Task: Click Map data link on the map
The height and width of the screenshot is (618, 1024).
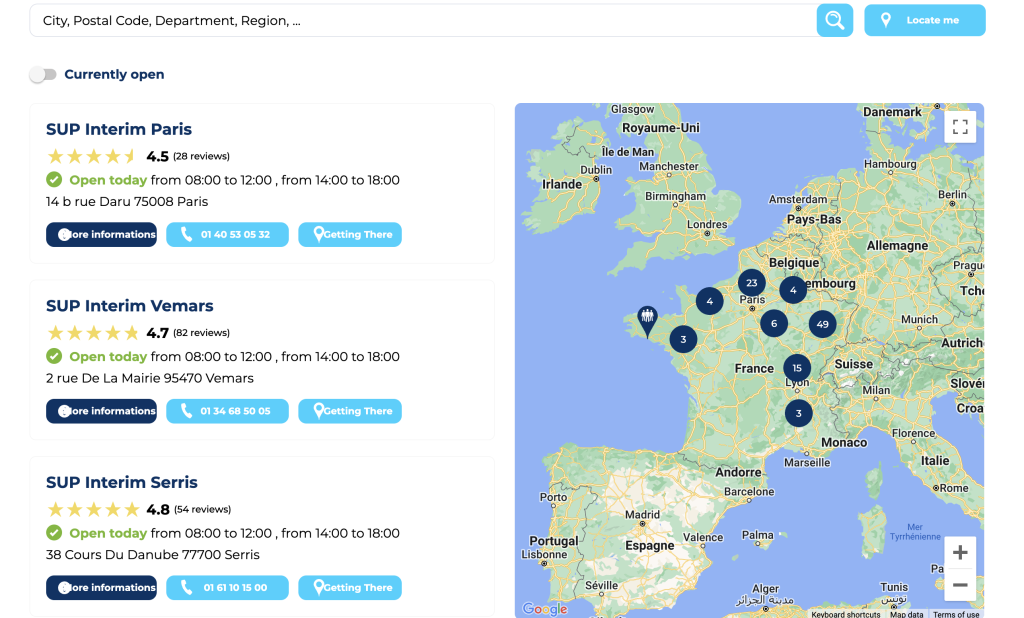Action: click(x=906, y=614)
